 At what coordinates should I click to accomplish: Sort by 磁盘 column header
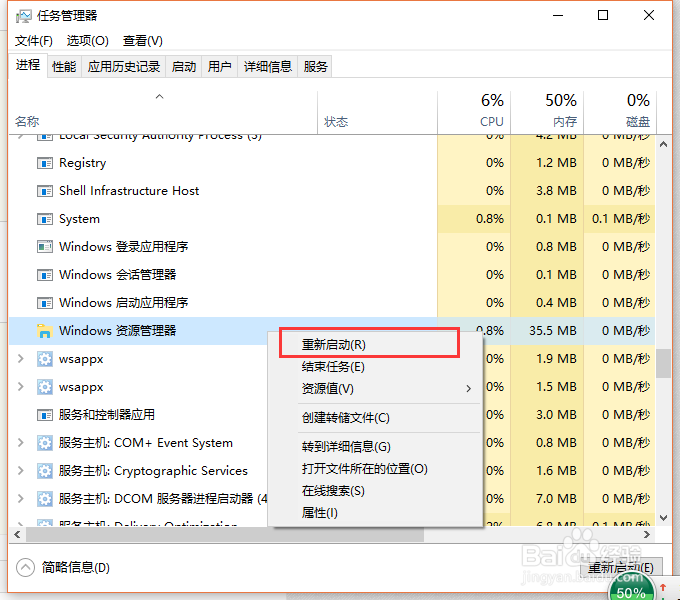[x=620, y=112]
